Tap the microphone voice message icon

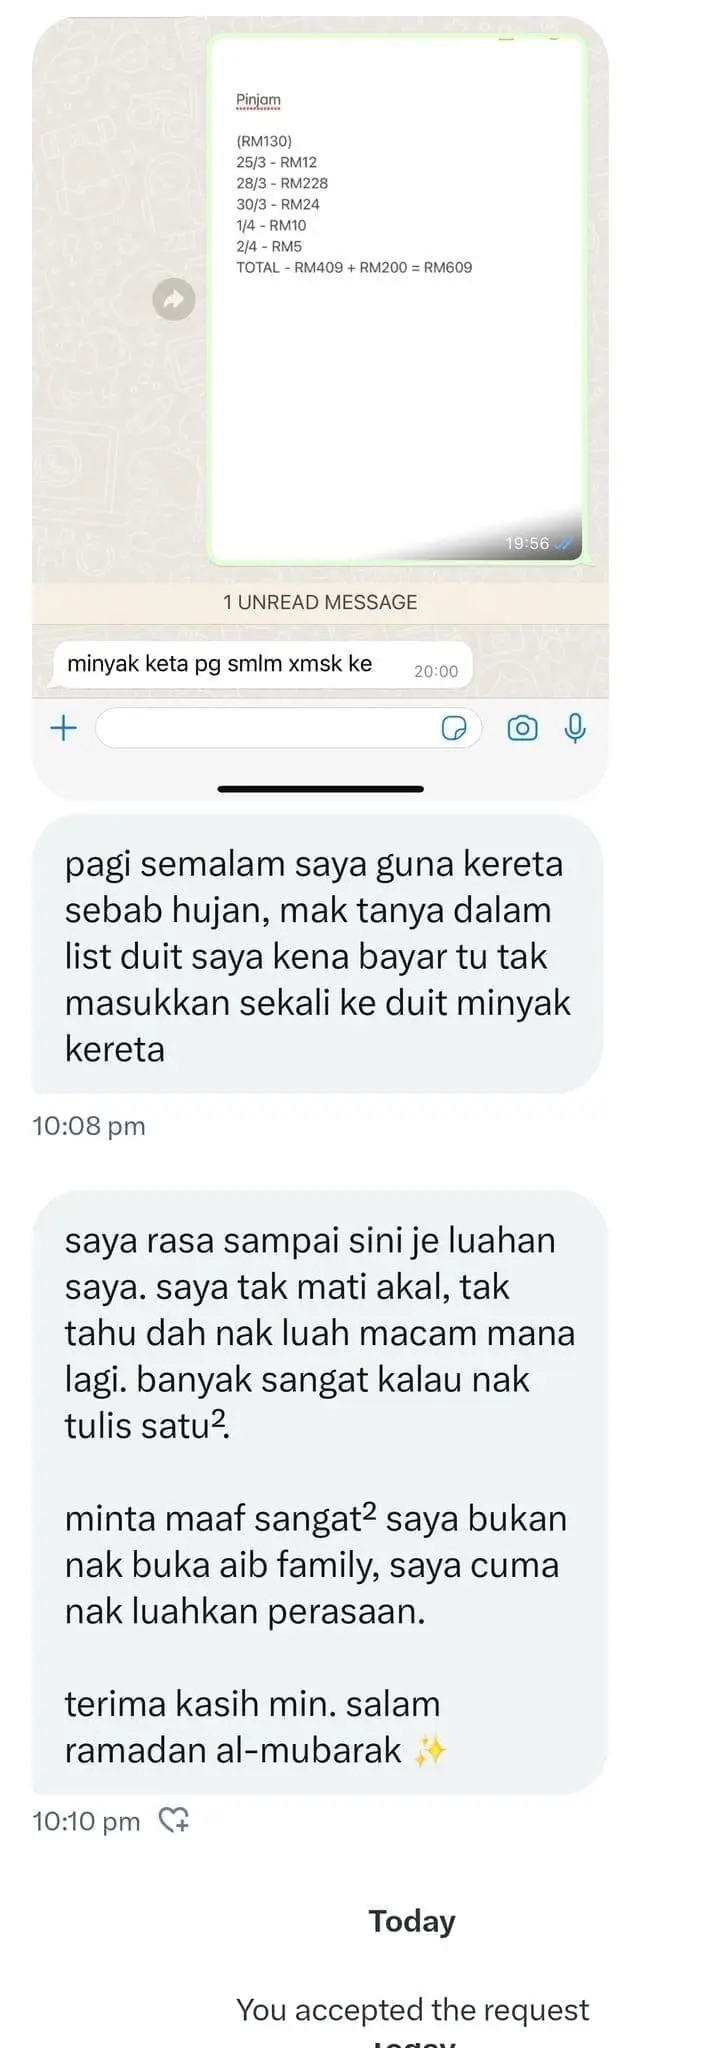(575, 728)
